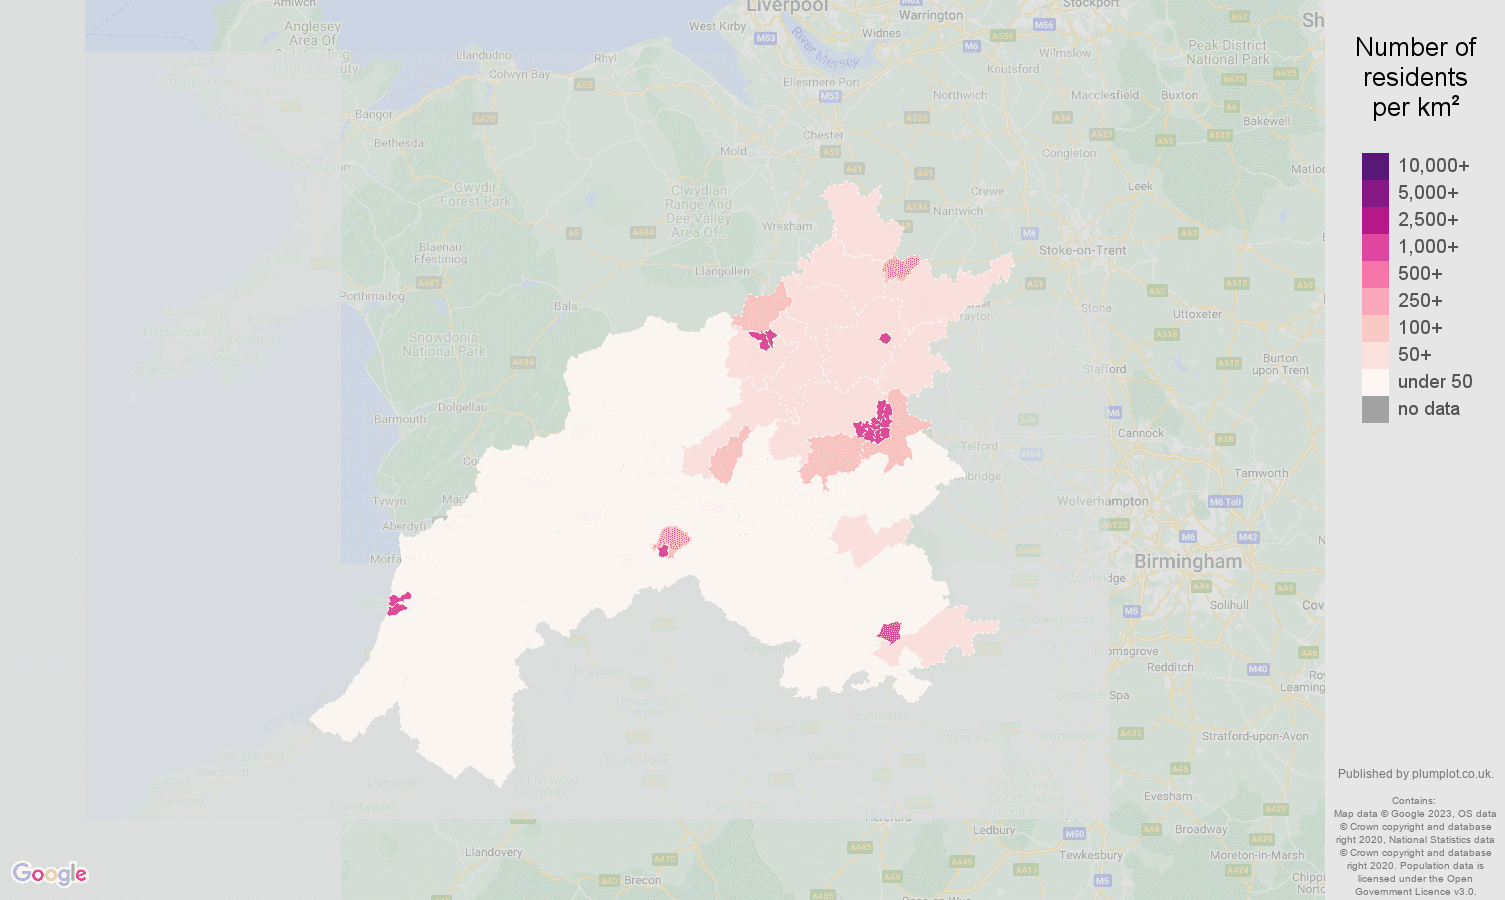Image resolution: width=1505 pixels, height=900 pixels.
Task: Click the Llandudno map label
Action: click(x=483, y=55)
